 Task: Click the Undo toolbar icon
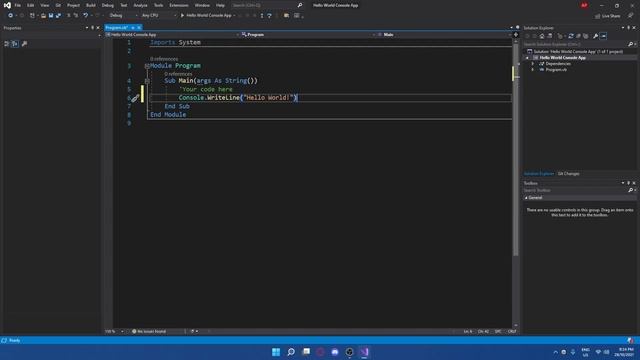(85, 16)
